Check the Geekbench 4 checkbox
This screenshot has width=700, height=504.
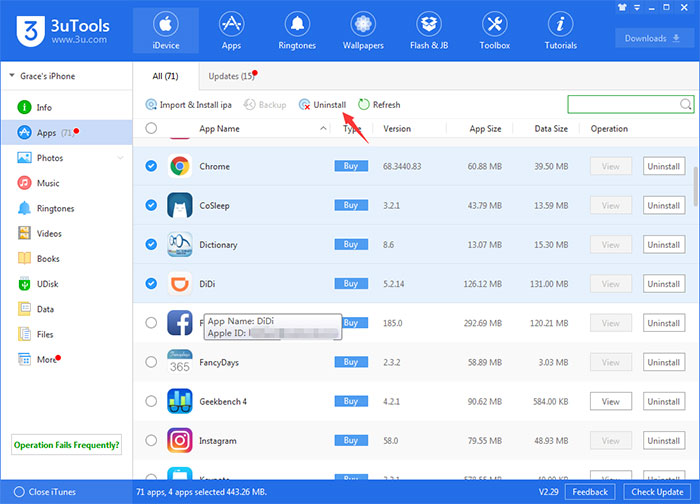pyautogui.click(x=151, y=401)
